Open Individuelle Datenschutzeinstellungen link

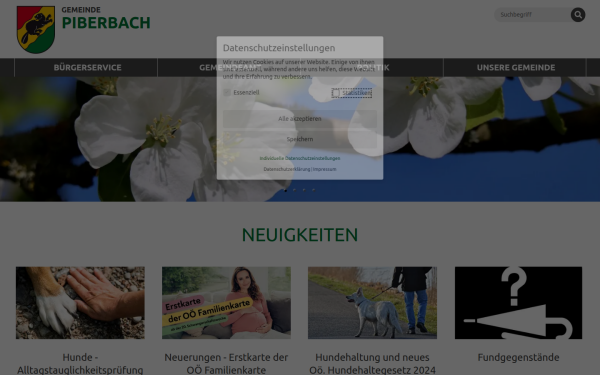coord(300,158)
